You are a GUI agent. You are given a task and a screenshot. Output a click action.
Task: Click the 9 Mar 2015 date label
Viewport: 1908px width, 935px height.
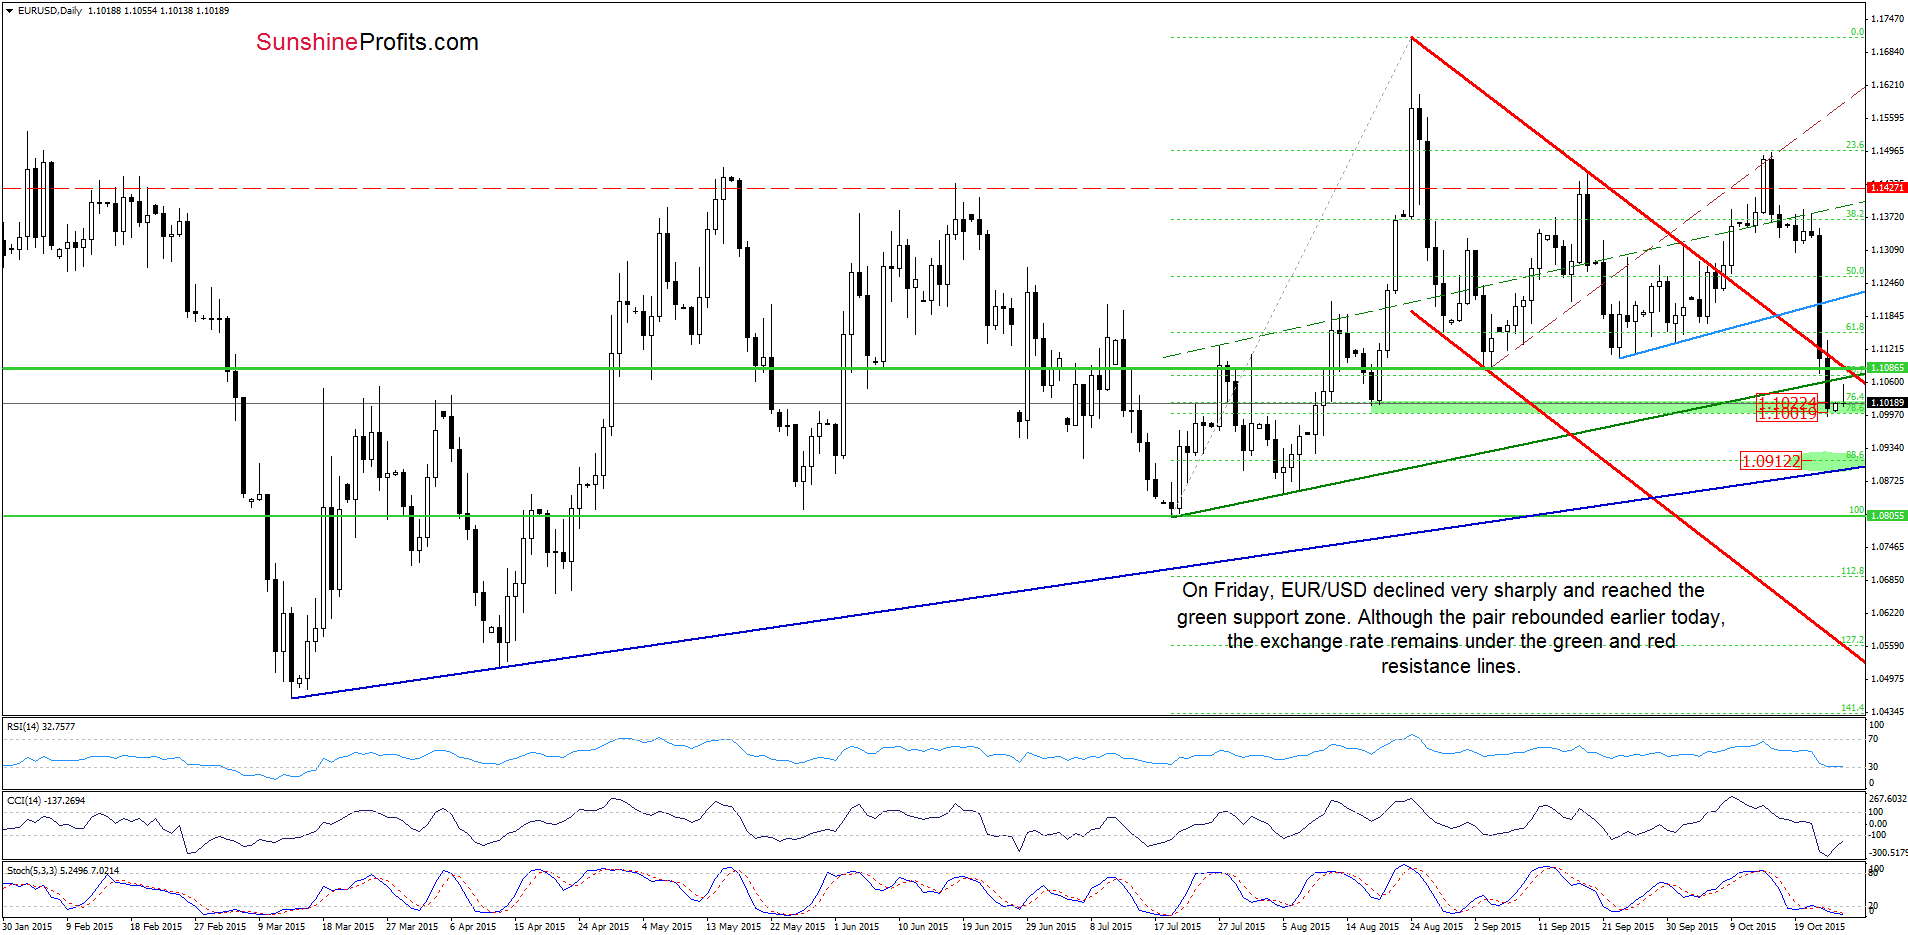click(x=282, y=927)
